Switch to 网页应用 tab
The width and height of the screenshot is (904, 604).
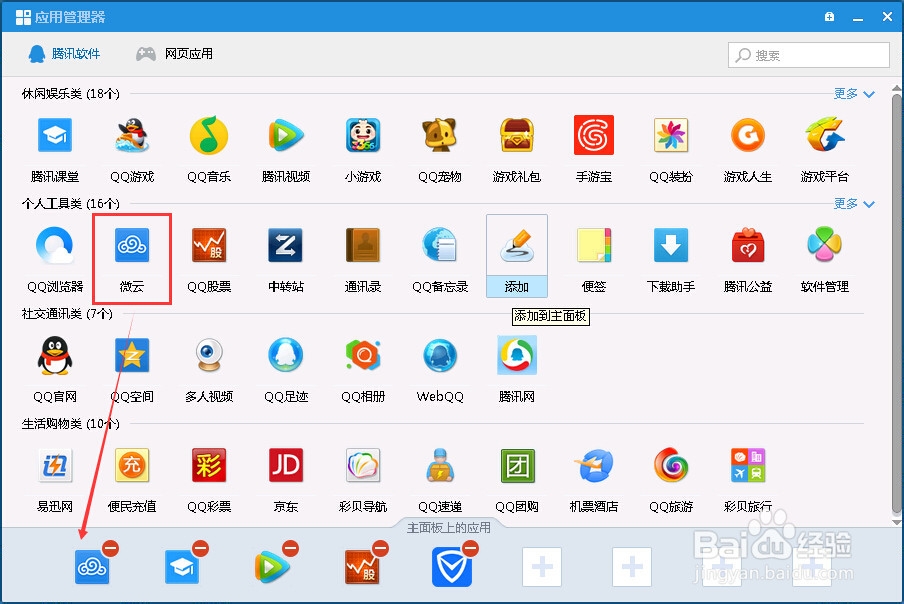(174, 54)
